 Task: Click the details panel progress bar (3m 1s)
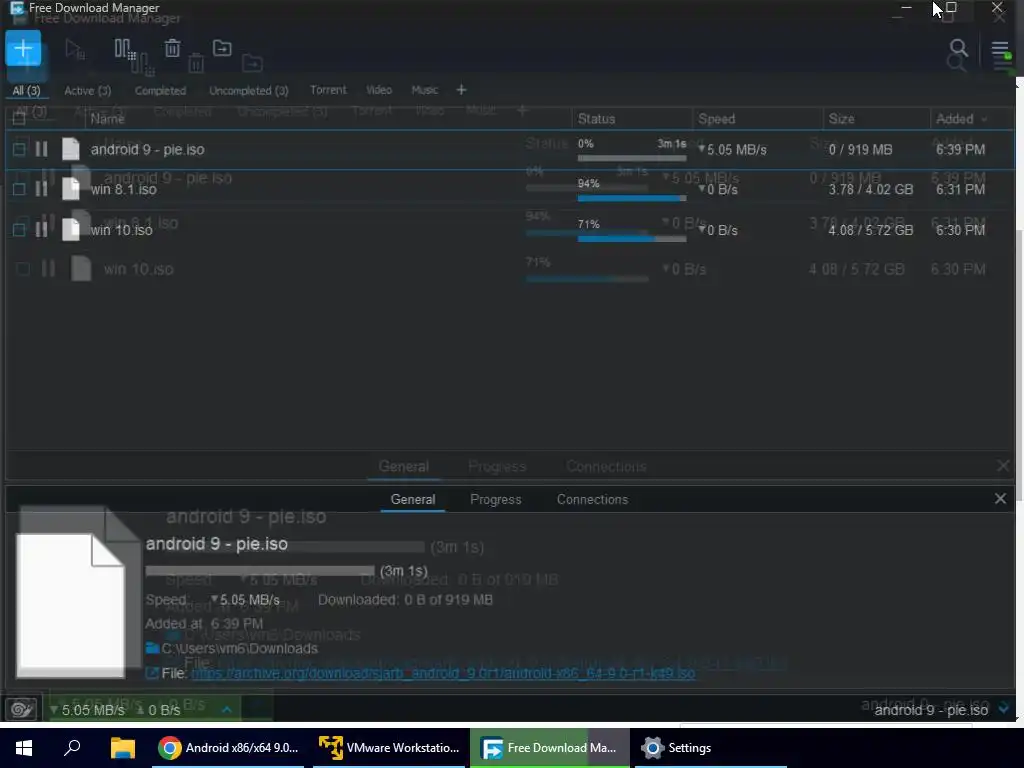point(260,571)
